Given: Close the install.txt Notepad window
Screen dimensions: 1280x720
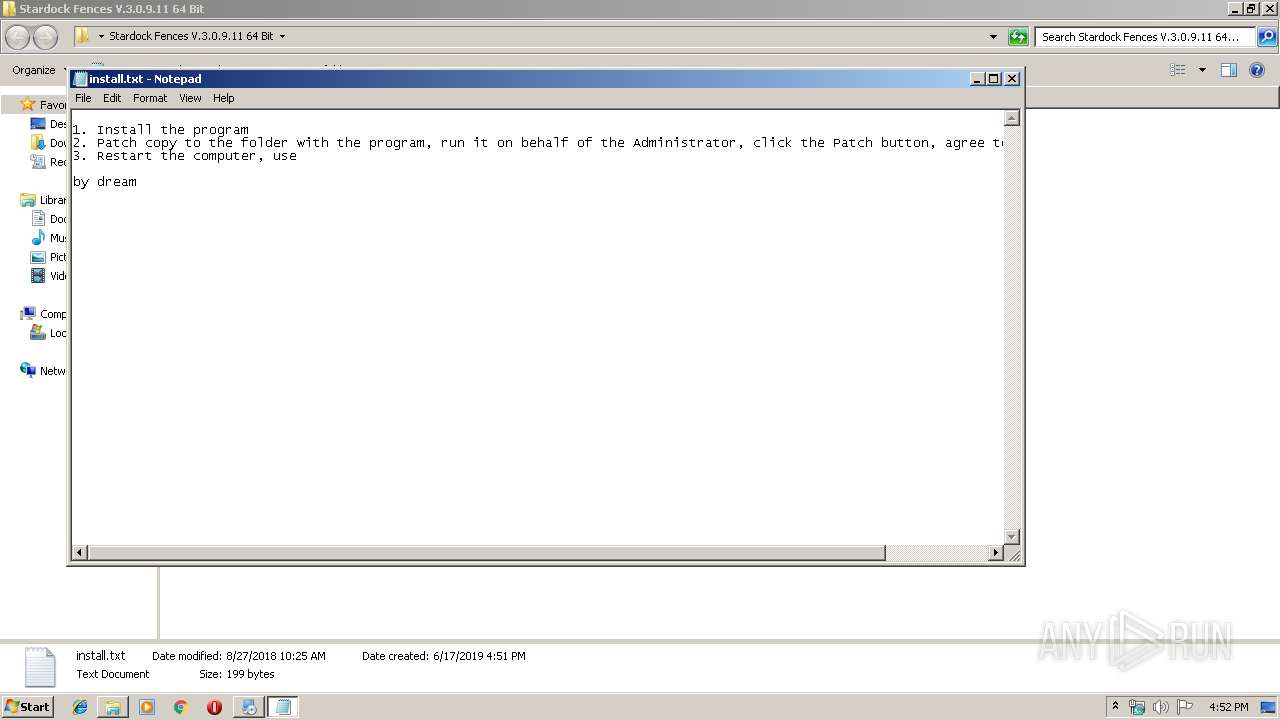Looking at the screenshot, I should (x=1012, y=79).
